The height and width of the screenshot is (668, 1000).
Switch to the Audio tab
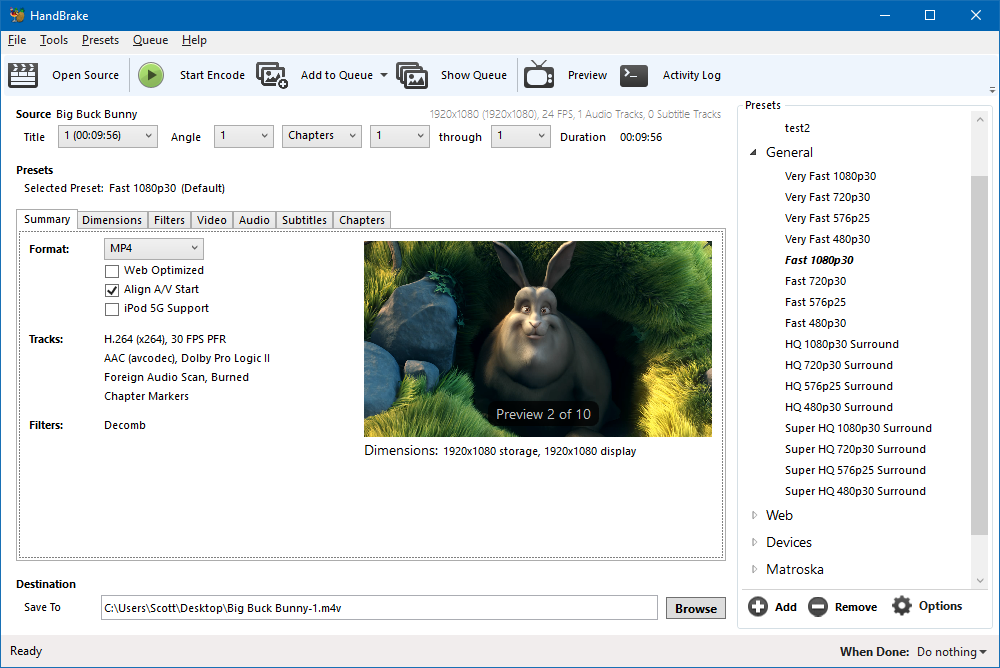tap(254, 220)
